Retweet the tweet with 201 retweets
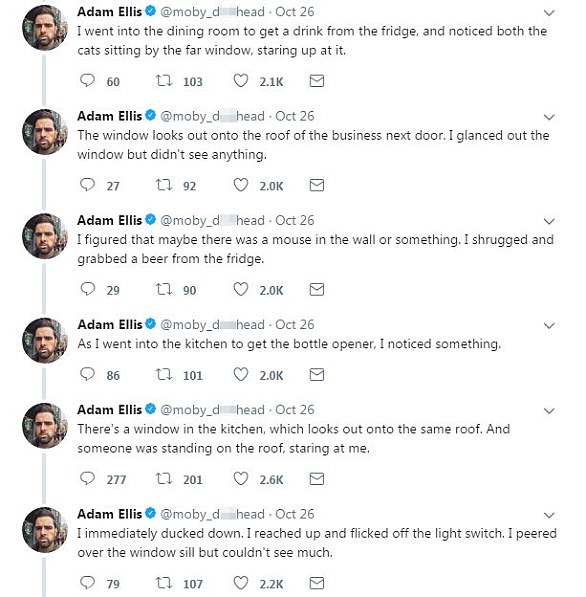The height and width of the screenshot is (597, 586). [x=164, y=479]
